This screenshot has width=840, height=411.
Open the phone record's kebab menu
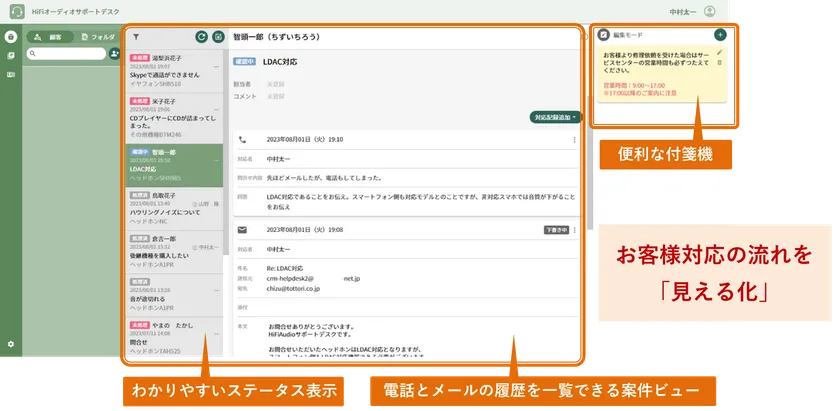click(574, 140)
